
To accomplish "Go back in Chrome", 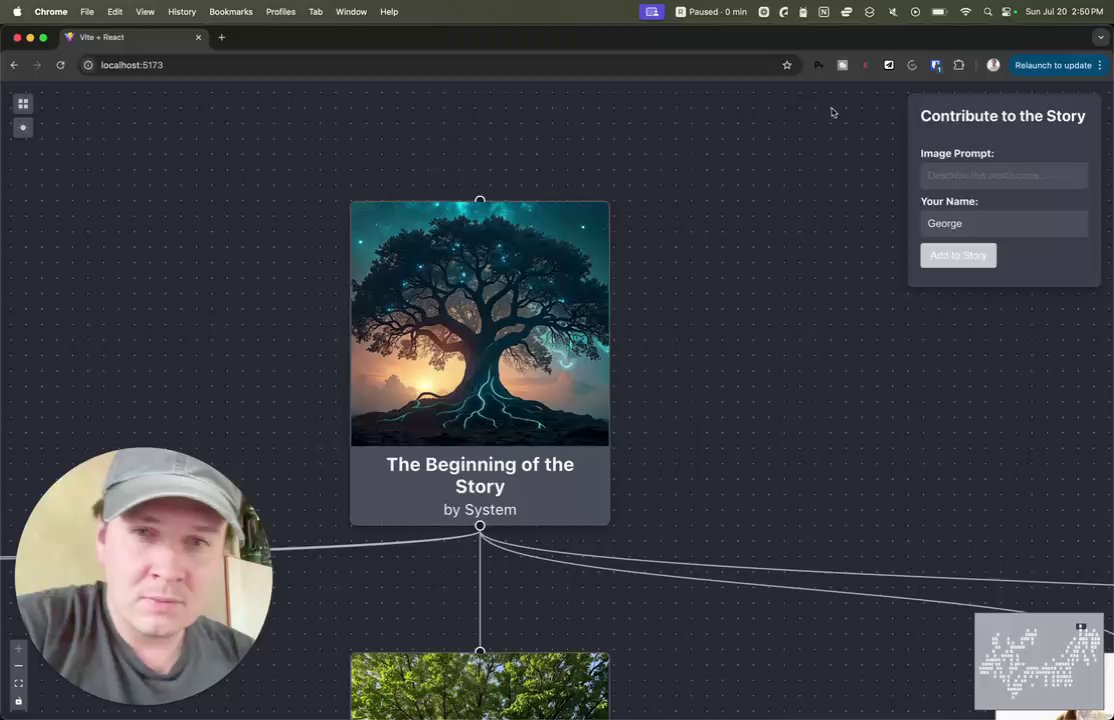I will (x=14, y=65).
